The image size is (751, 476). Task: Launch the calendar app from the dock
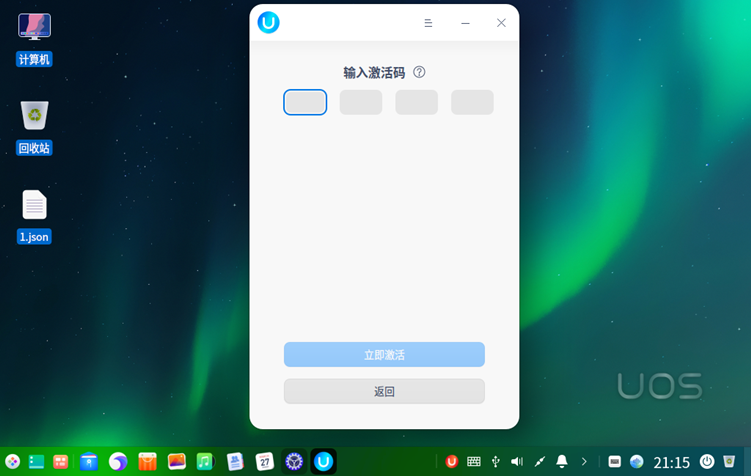(x=264, y=461)
